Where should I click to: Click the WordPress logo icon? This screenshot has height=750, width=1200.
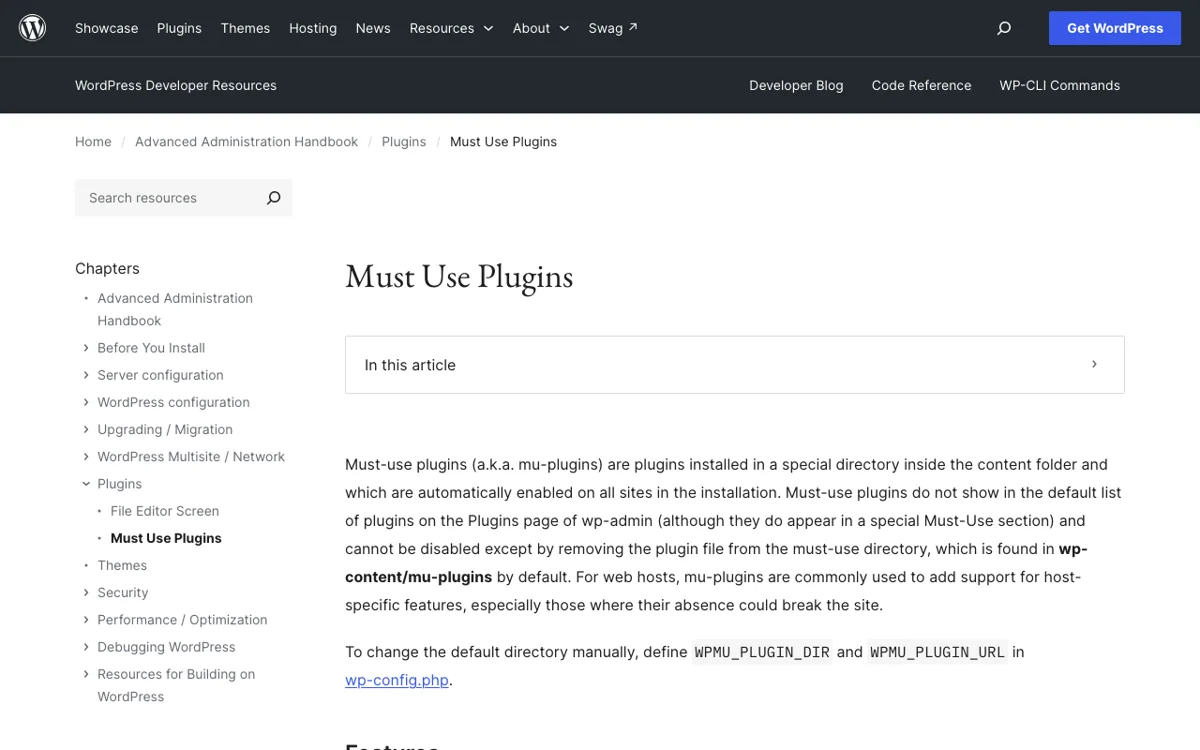(x=33, y=28)
